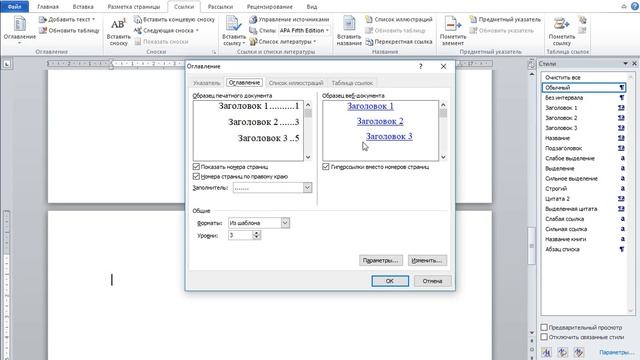Switch to the Рецензирование tab
The image size is (640, 360).
click(269, 7)
